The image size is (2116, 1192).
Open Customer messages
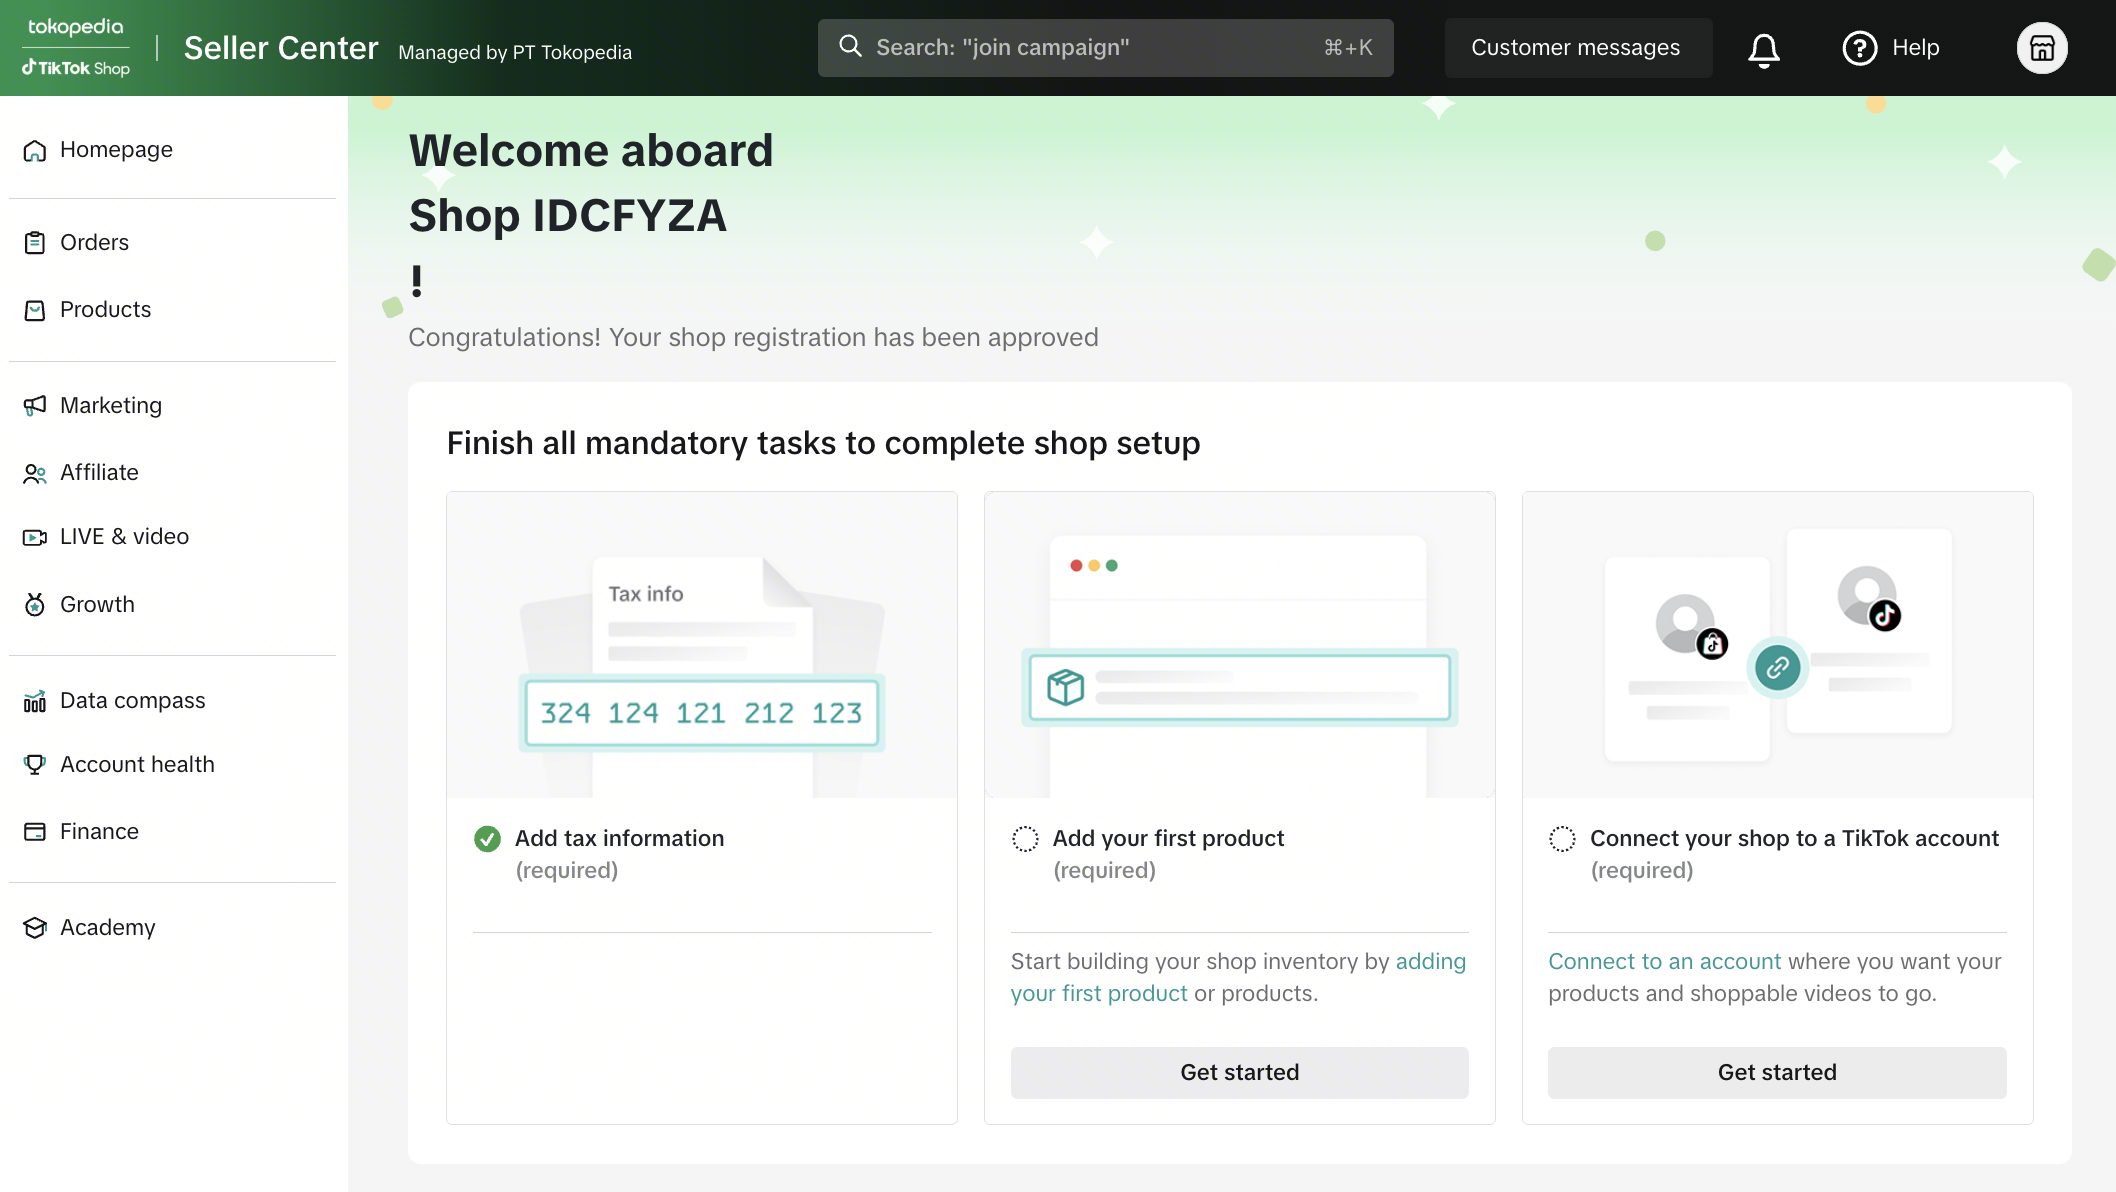click(1576, 48)
